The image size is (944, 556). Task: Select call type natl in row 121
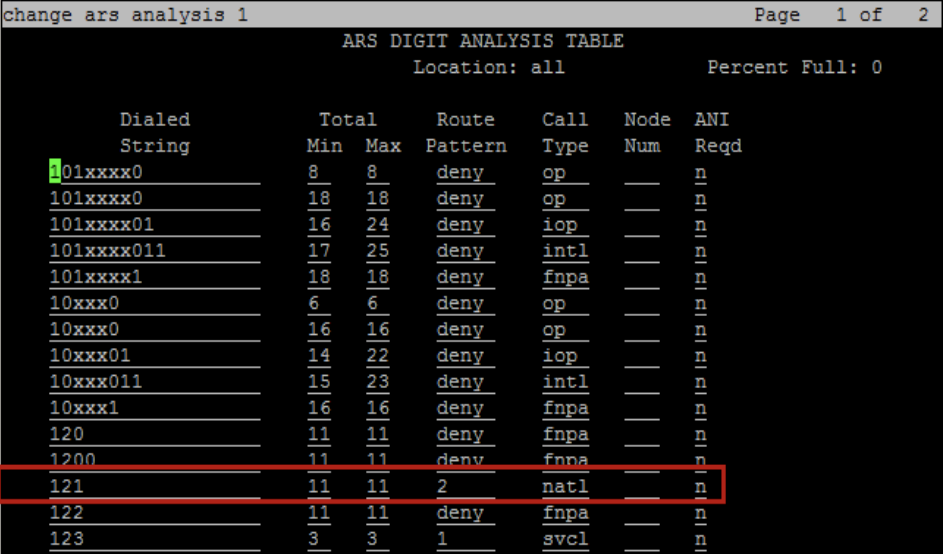coord(565,487)
